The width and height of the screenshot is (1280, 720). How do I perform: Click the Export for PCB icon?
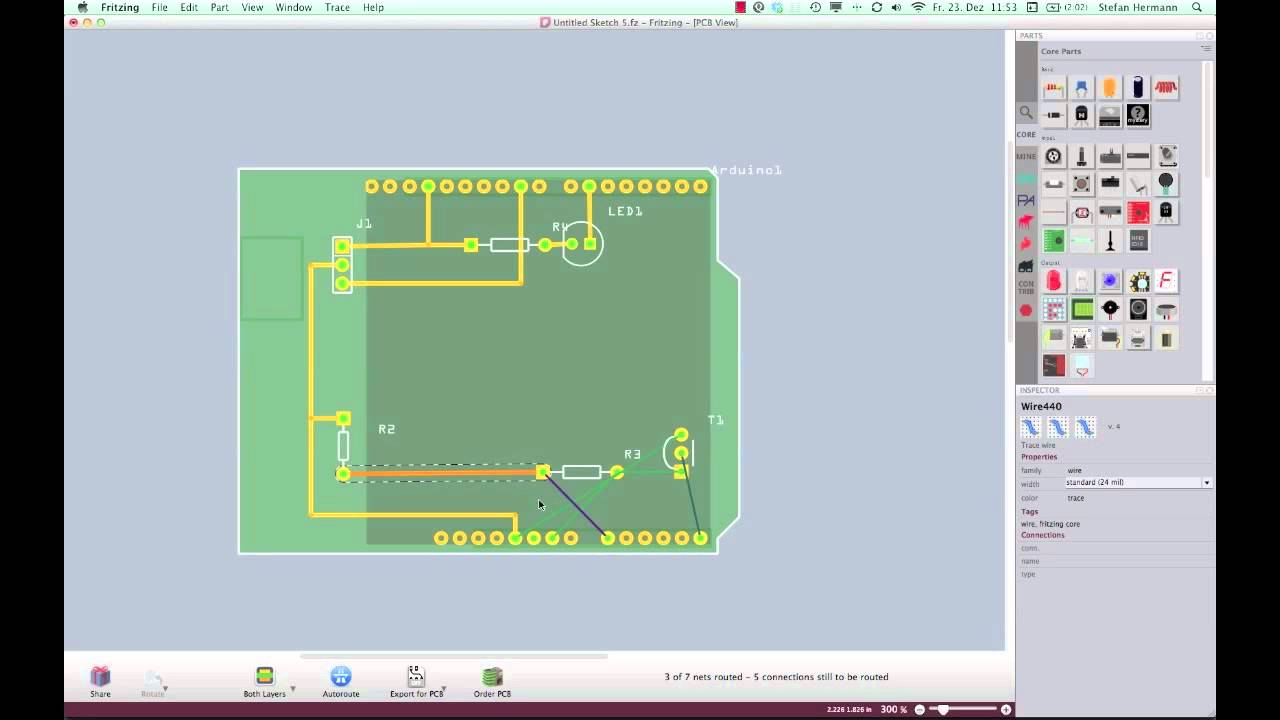[416, 677]
